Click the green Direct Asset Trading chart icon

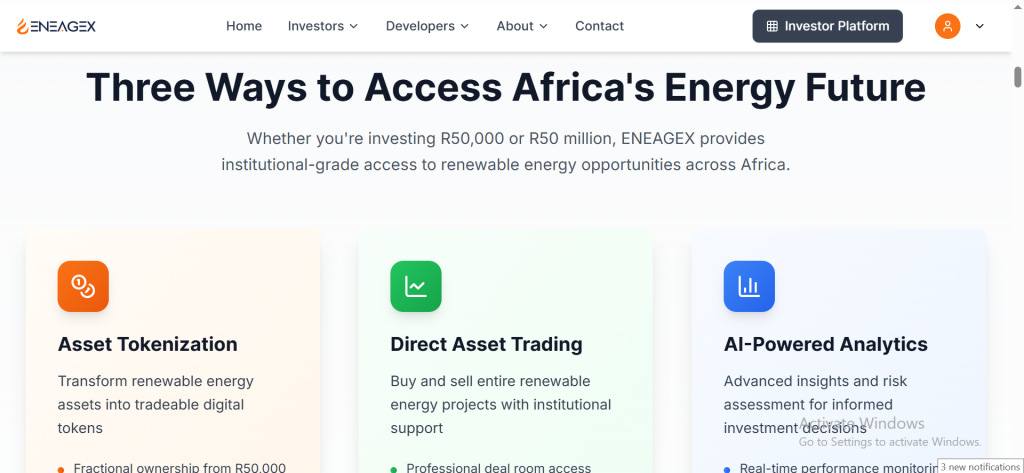[416, 286]
